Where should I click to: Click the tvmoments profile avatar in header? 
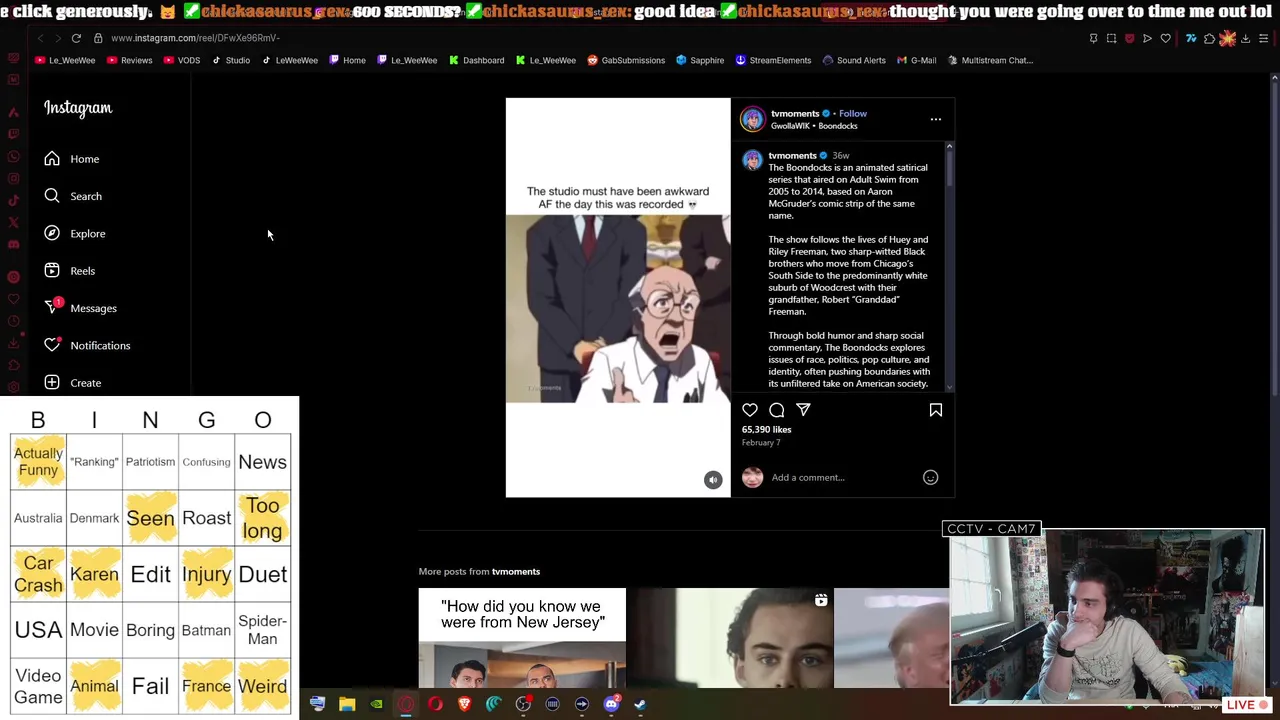(x=752, y=119)
